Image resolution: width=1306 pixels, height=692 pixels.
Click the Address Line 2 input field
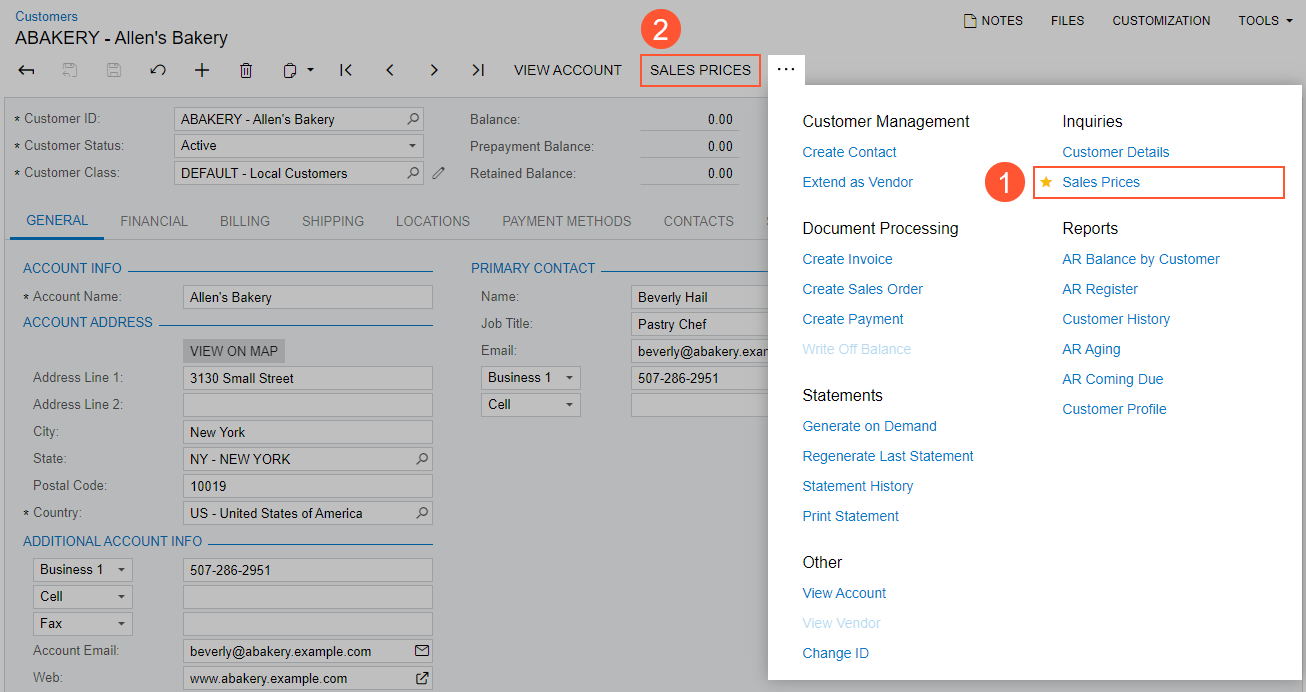[x=307, y=405]
